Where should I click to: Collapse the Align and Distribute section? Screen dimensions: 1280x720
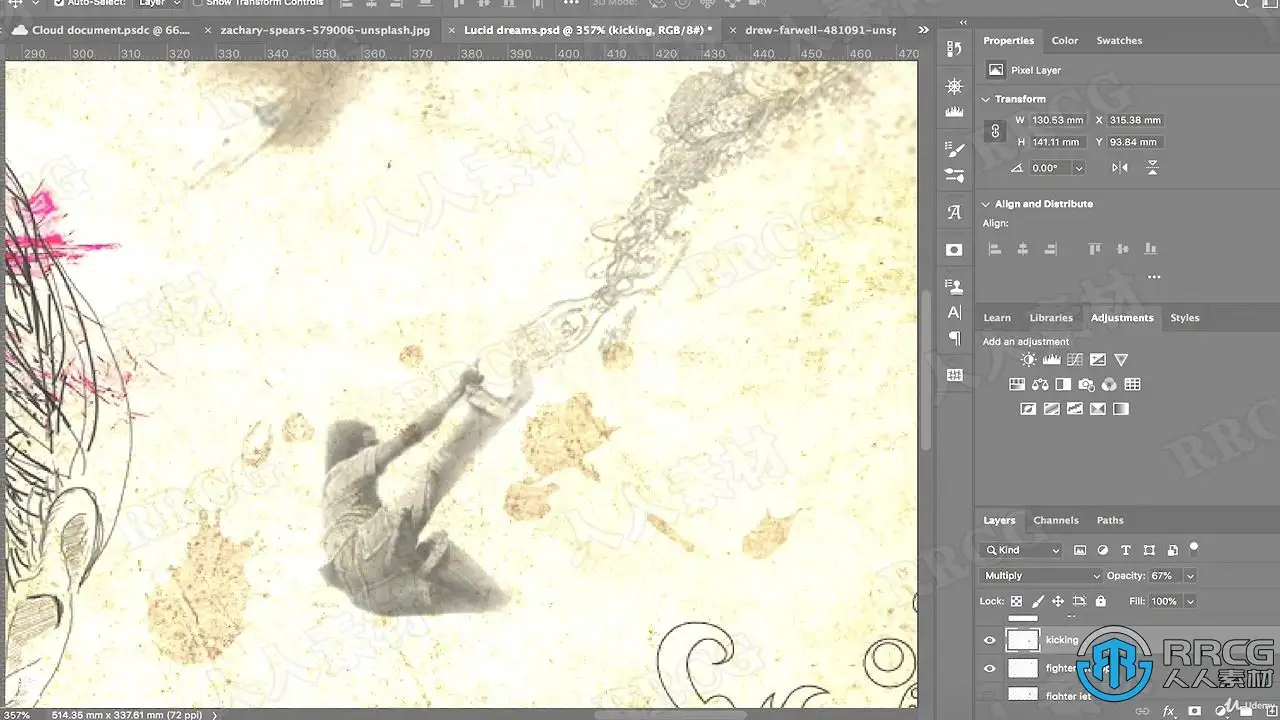986,204
